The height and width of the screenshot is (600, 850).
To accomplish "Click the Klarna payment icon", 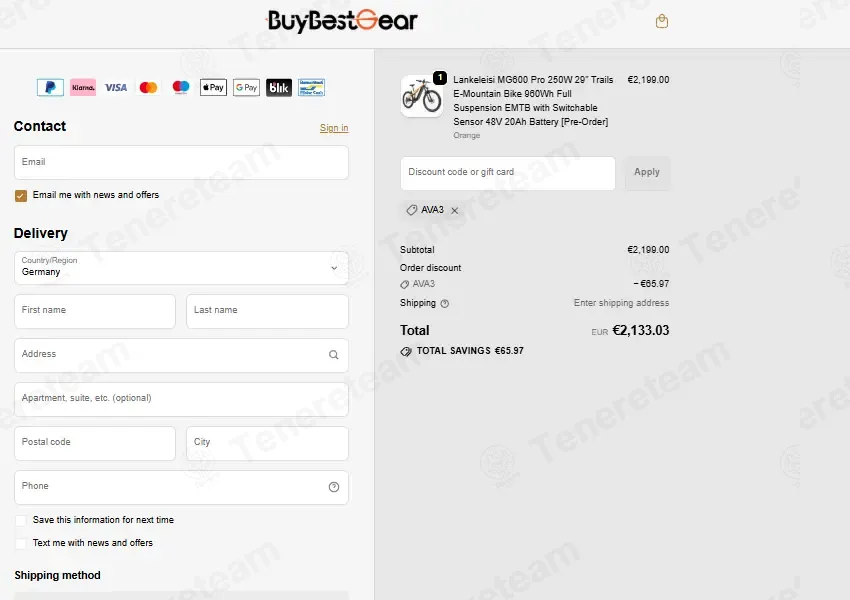I will coord(83,87).
